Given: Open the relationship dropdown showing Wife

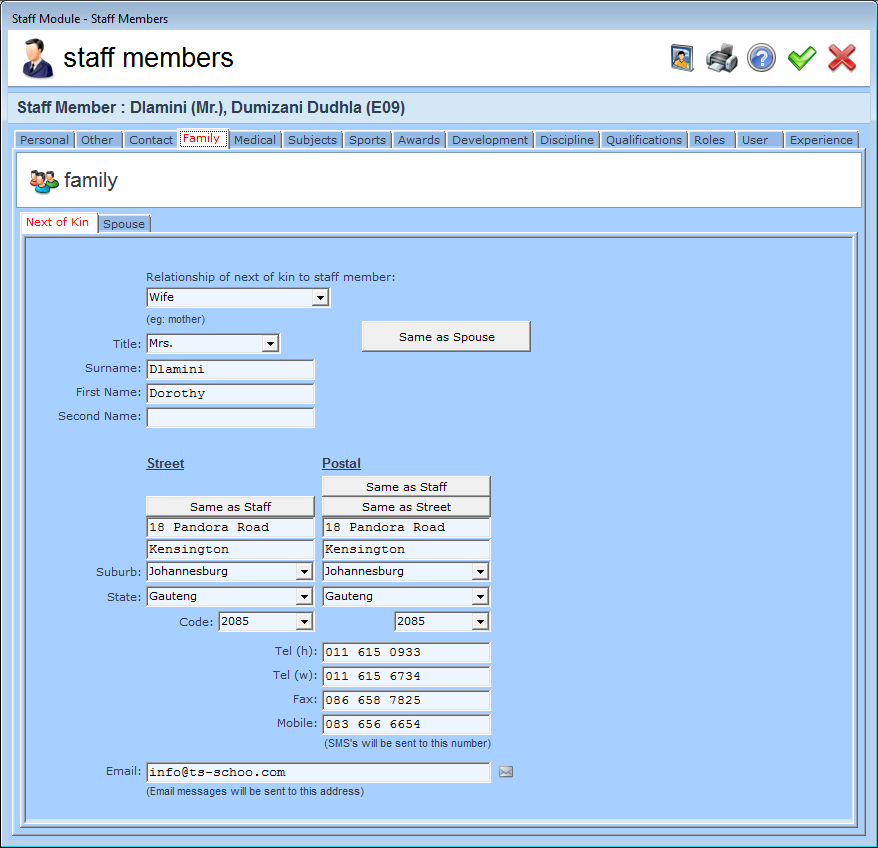Looking at the screenshot, I should tap(320, 297).
